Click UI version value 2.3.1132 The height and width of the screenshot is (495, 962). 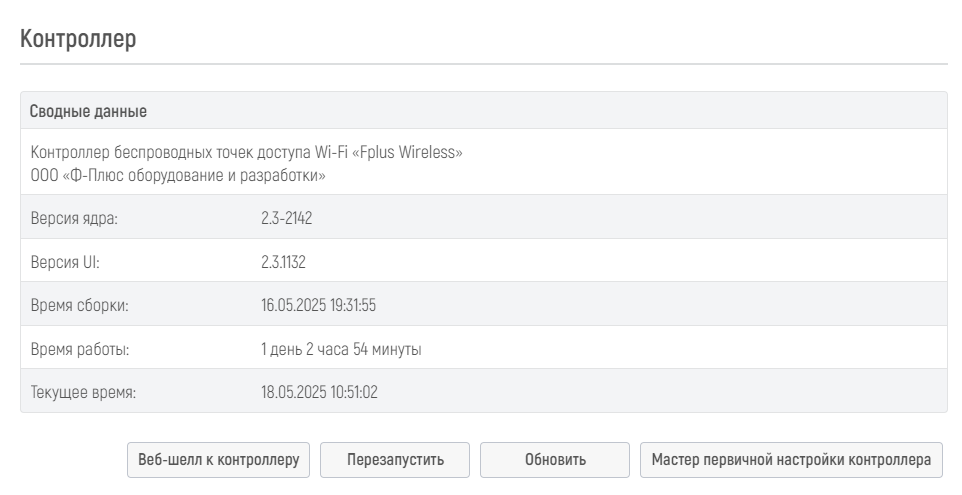[283, 263]
